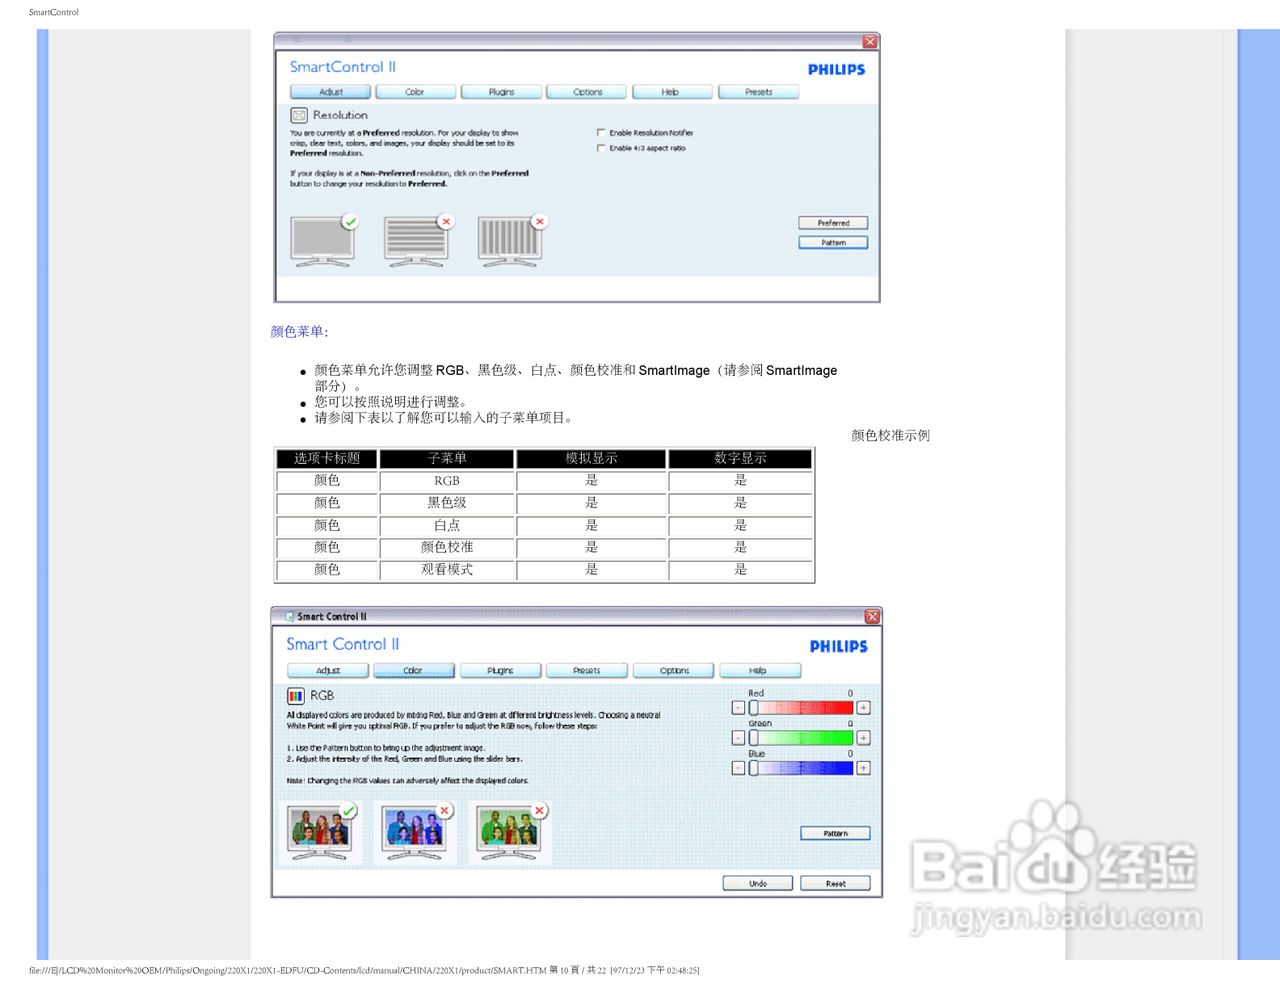Click the Undo button
Screen dimensions: 1280x989
click(757, 883)
